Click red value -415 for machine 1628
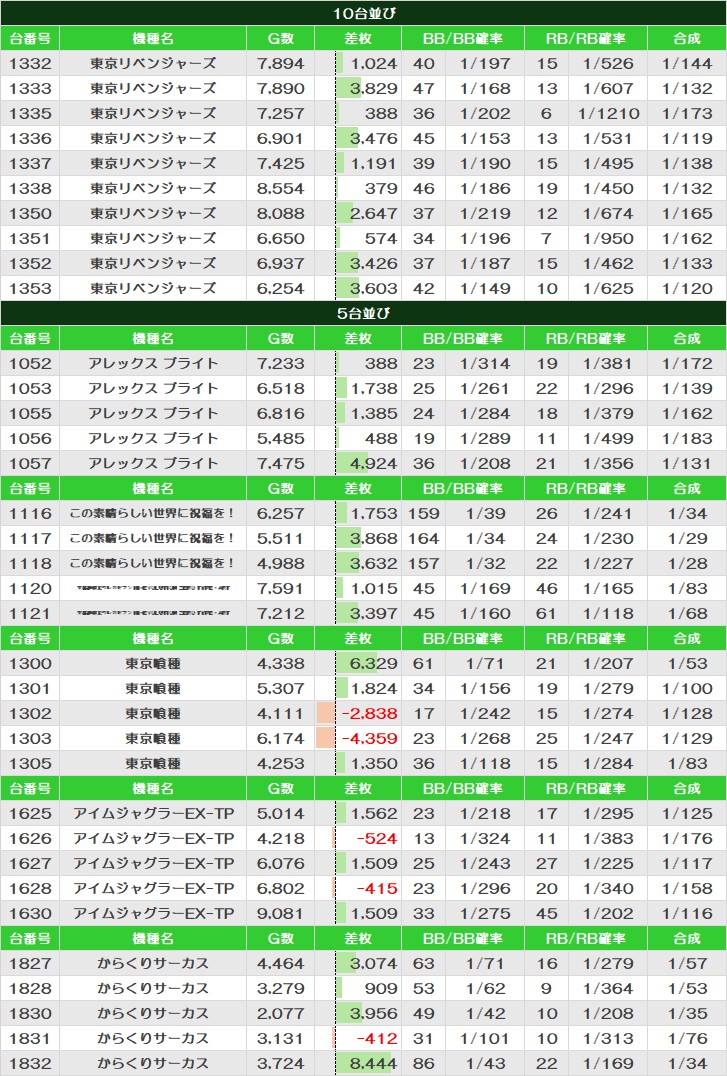The image size is (727, 1076). [377, 889]
